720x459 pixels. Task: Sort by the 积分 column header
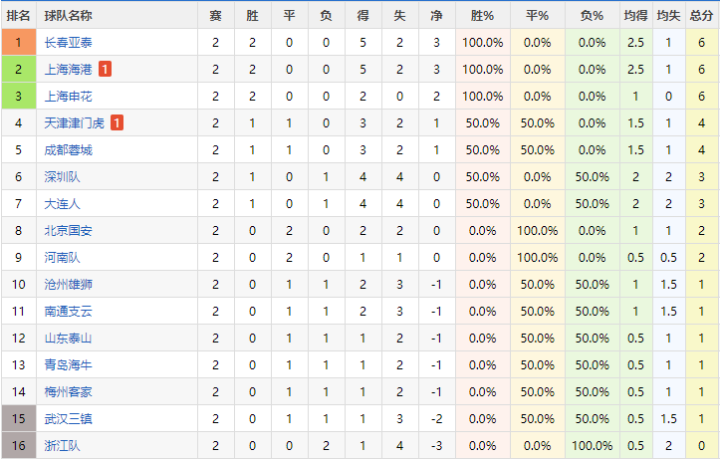[x=702, y=16]
